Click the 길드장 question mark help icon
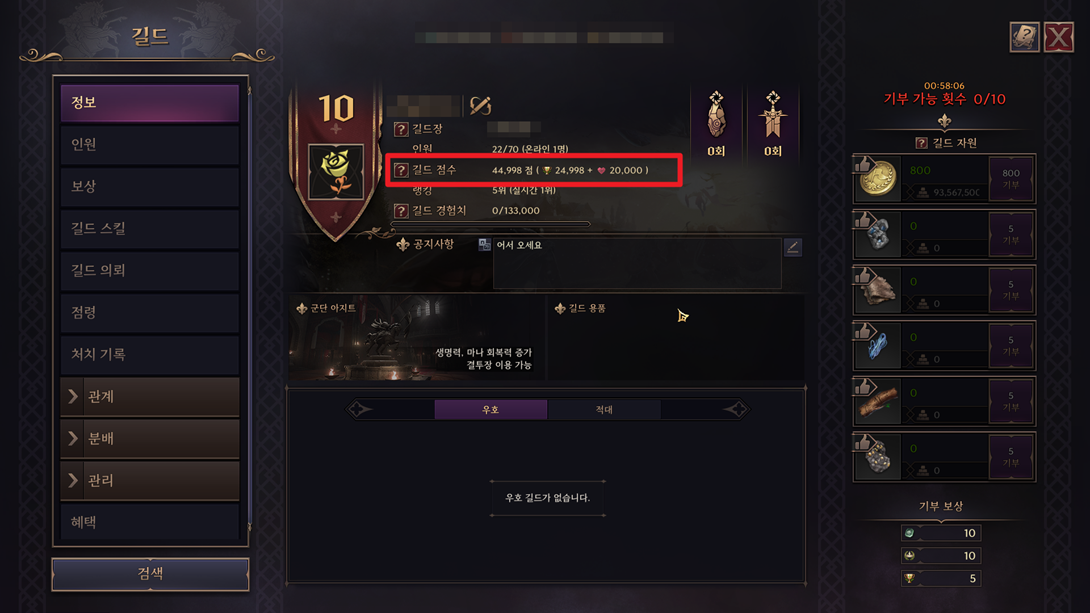Image resolution: width=1090 pixels, height=613 pixels. pos(401,129)
